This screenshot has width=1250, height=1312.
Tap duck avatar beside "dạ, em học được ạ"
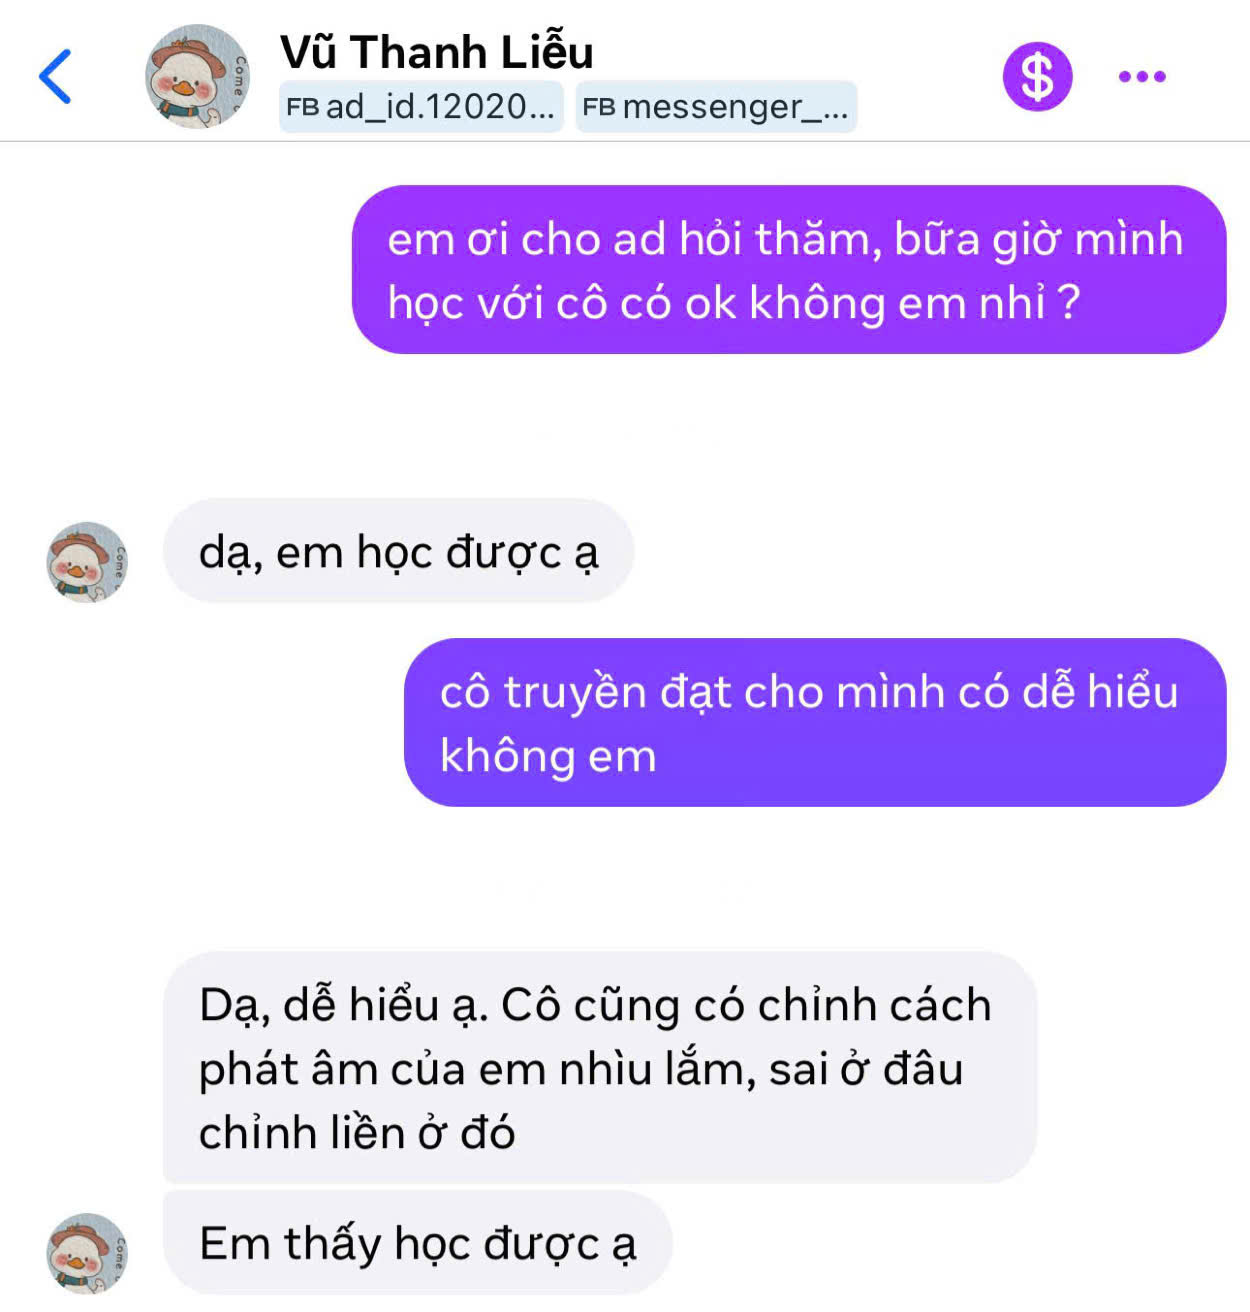click(87, 561)
